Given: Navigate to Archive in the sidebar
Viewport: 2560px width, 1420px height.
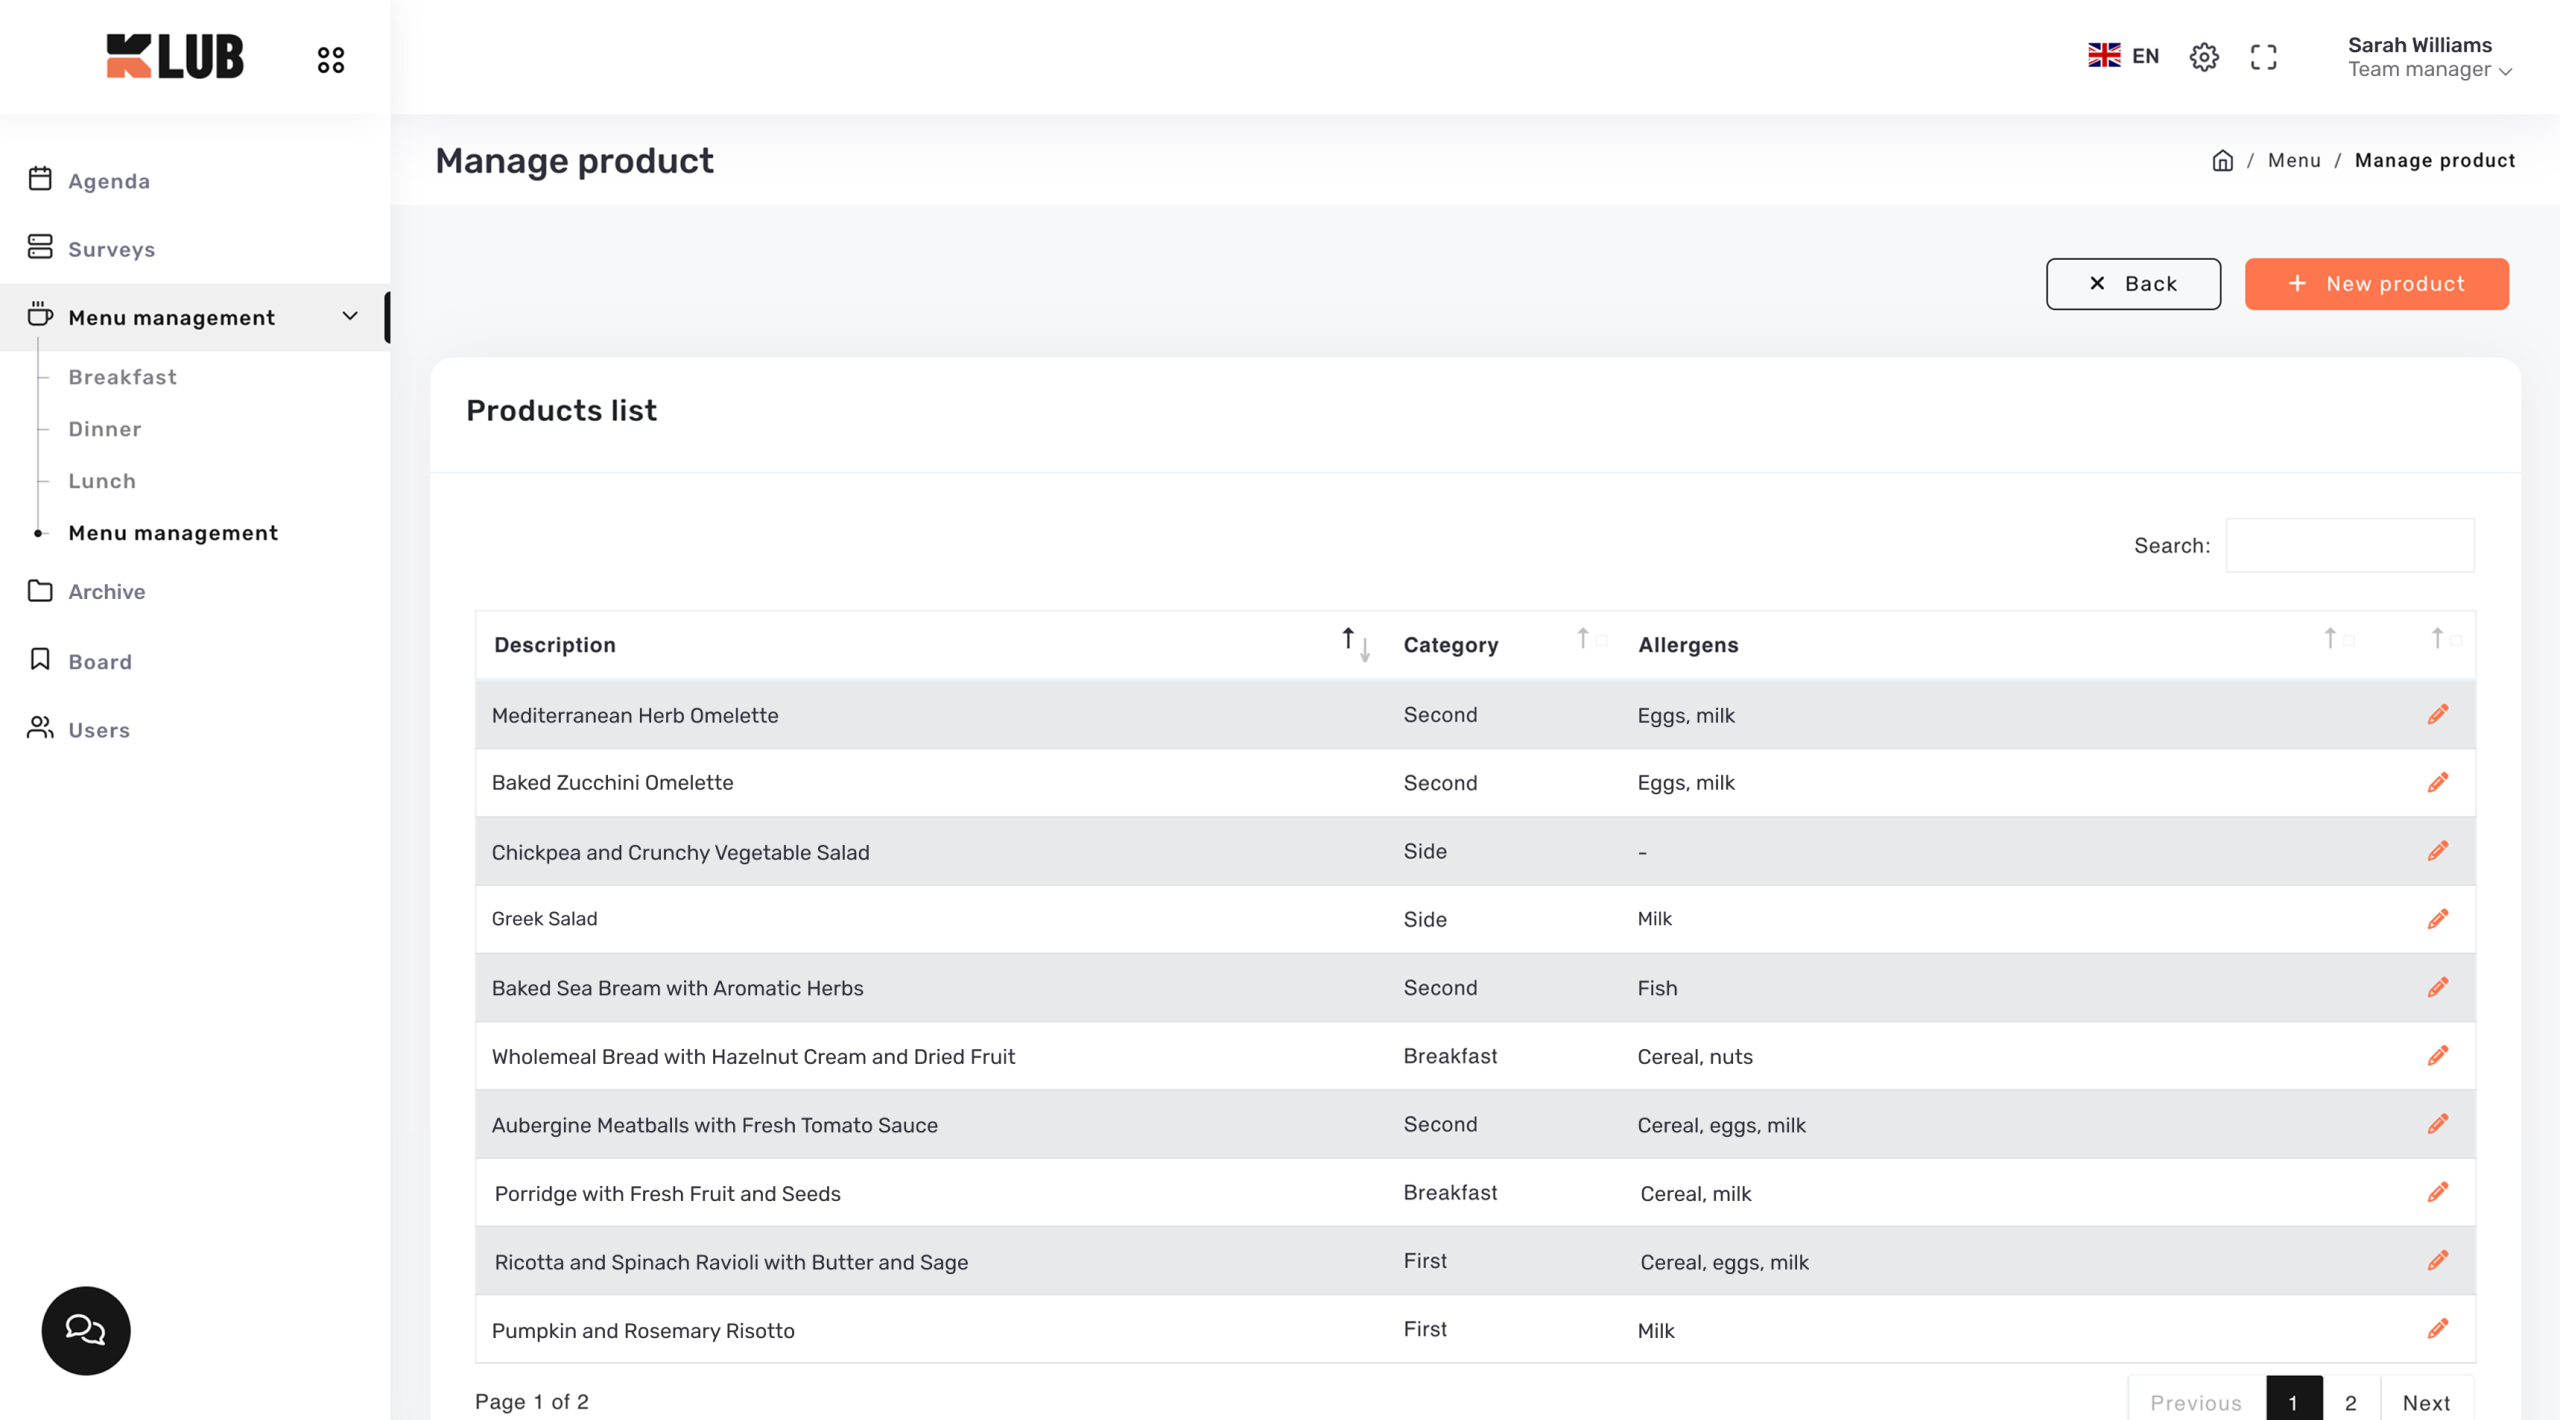Looking at the screenshot, I should tap(106, 592).
